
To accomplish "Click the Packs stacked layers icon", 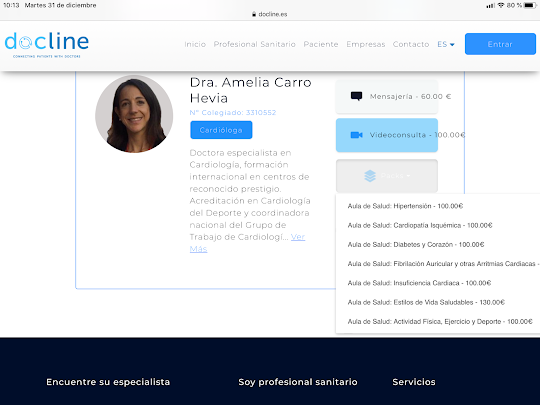I will [370, 176].
